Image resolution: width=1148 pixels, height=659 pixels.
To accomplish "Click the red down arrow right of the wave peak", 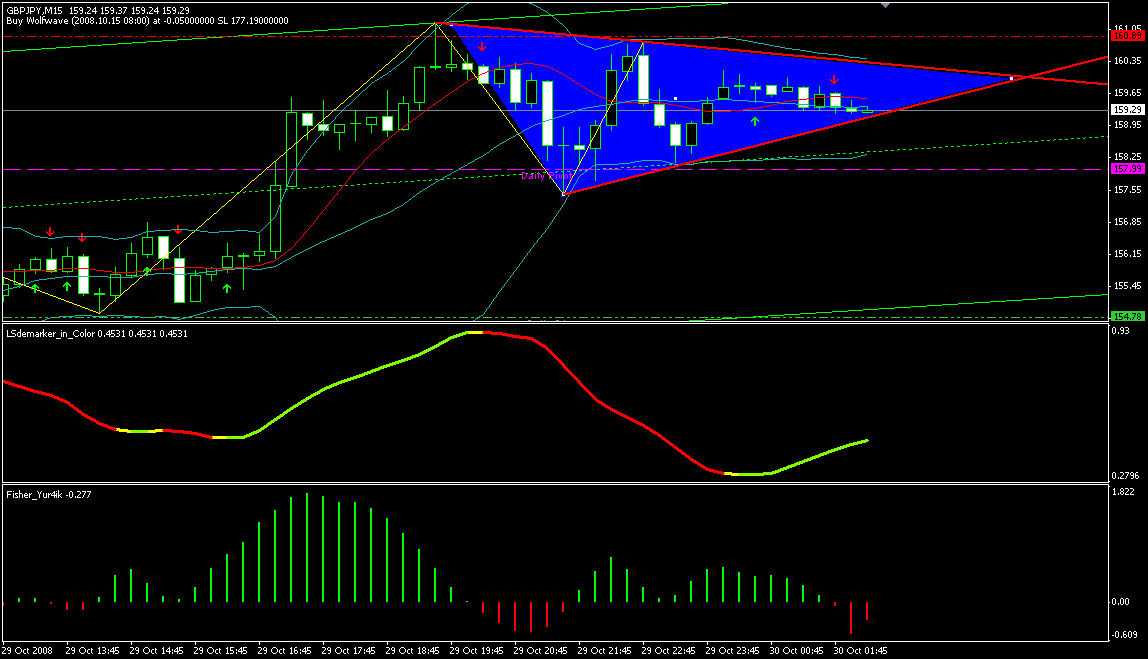I will (x=482, y=46).
